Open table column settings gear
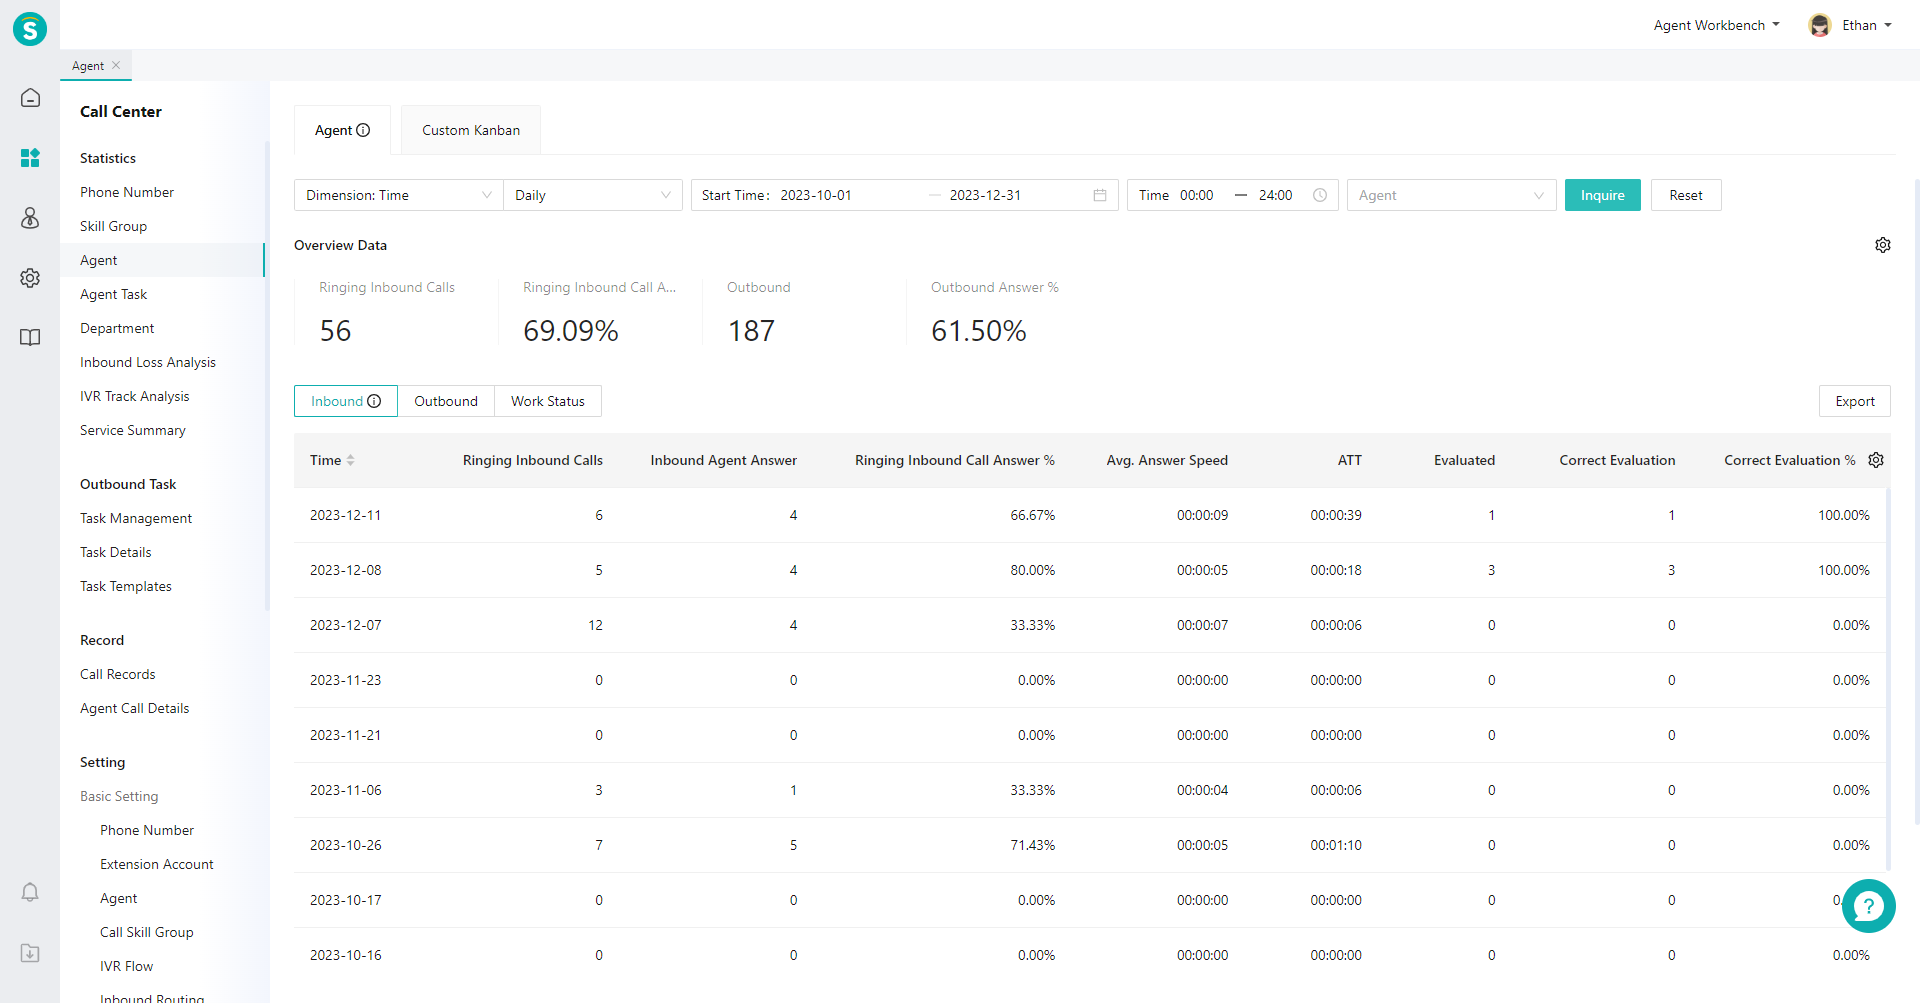Image resolution: width=1920 pixels, height=1003 pixels. click(x=1876, y=460)
